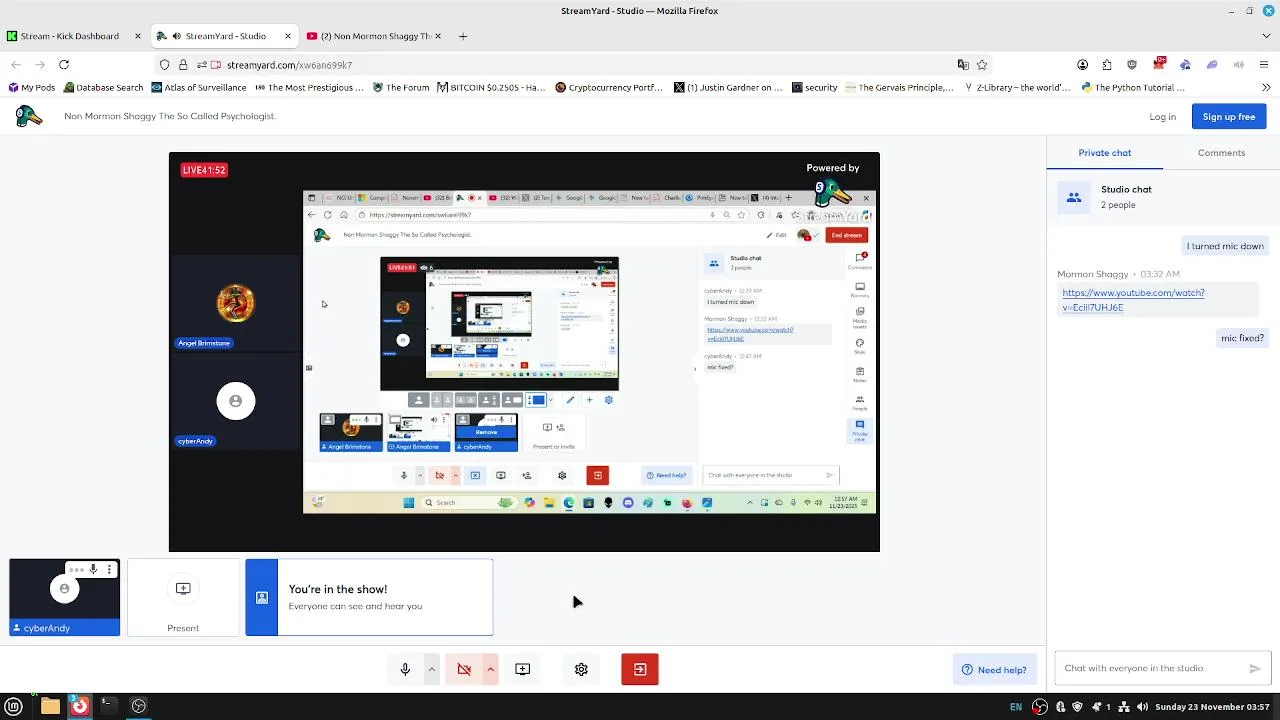1280x720 pixels.
Task: Select the cyberAndy participant thumbnail
Action: coord(64,598)
